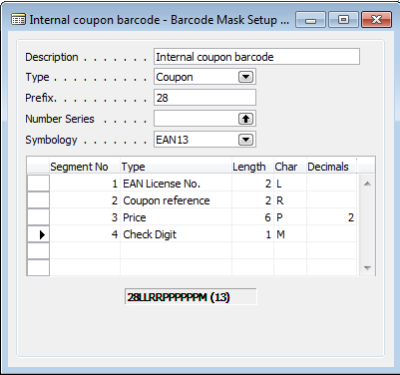This screenshot has width=400, height=375.
Task: Click the Price row Decimals cell with 2
Action: click(331, 217)
